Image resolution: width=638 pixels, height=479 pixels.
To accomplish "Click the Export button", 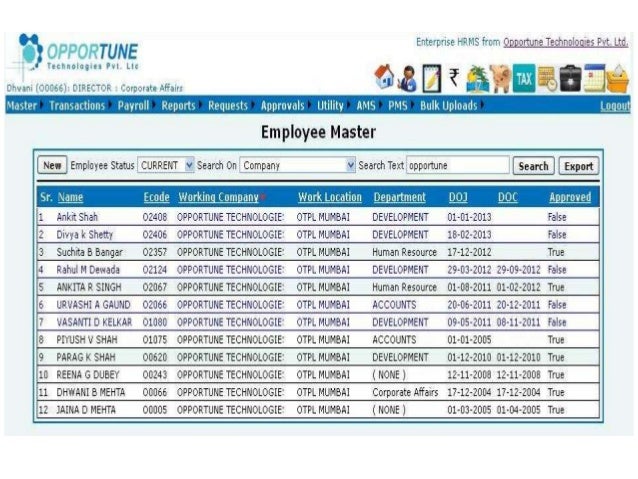I will (x=579, y=166).
